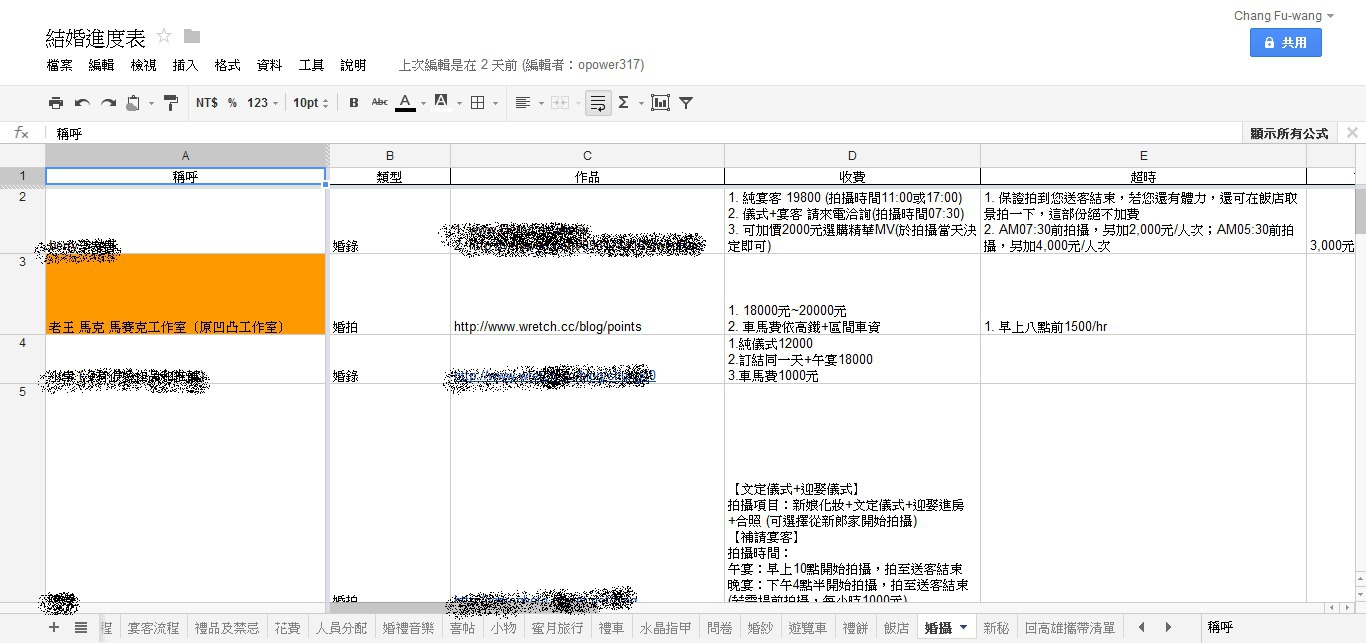Activate the paint format roller

coord(170,103)
